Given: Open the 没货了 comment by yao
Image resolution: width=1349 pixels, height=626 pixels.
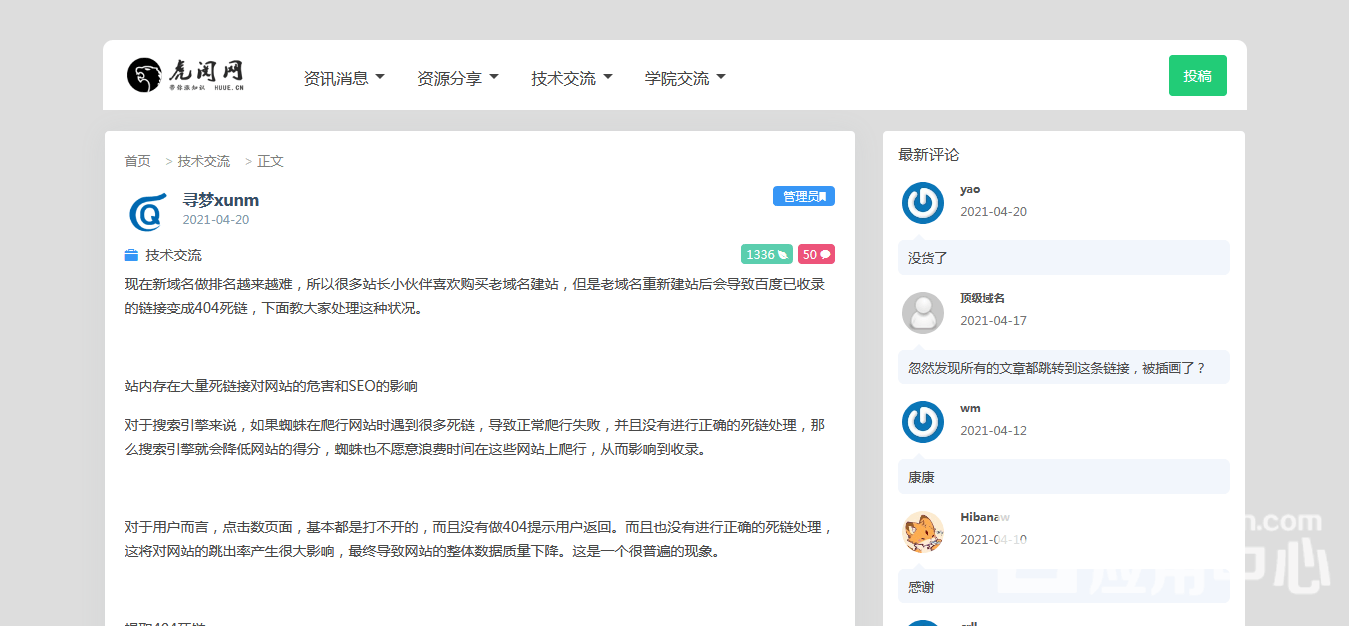Looking at the screenshot, I should point(927,258).
